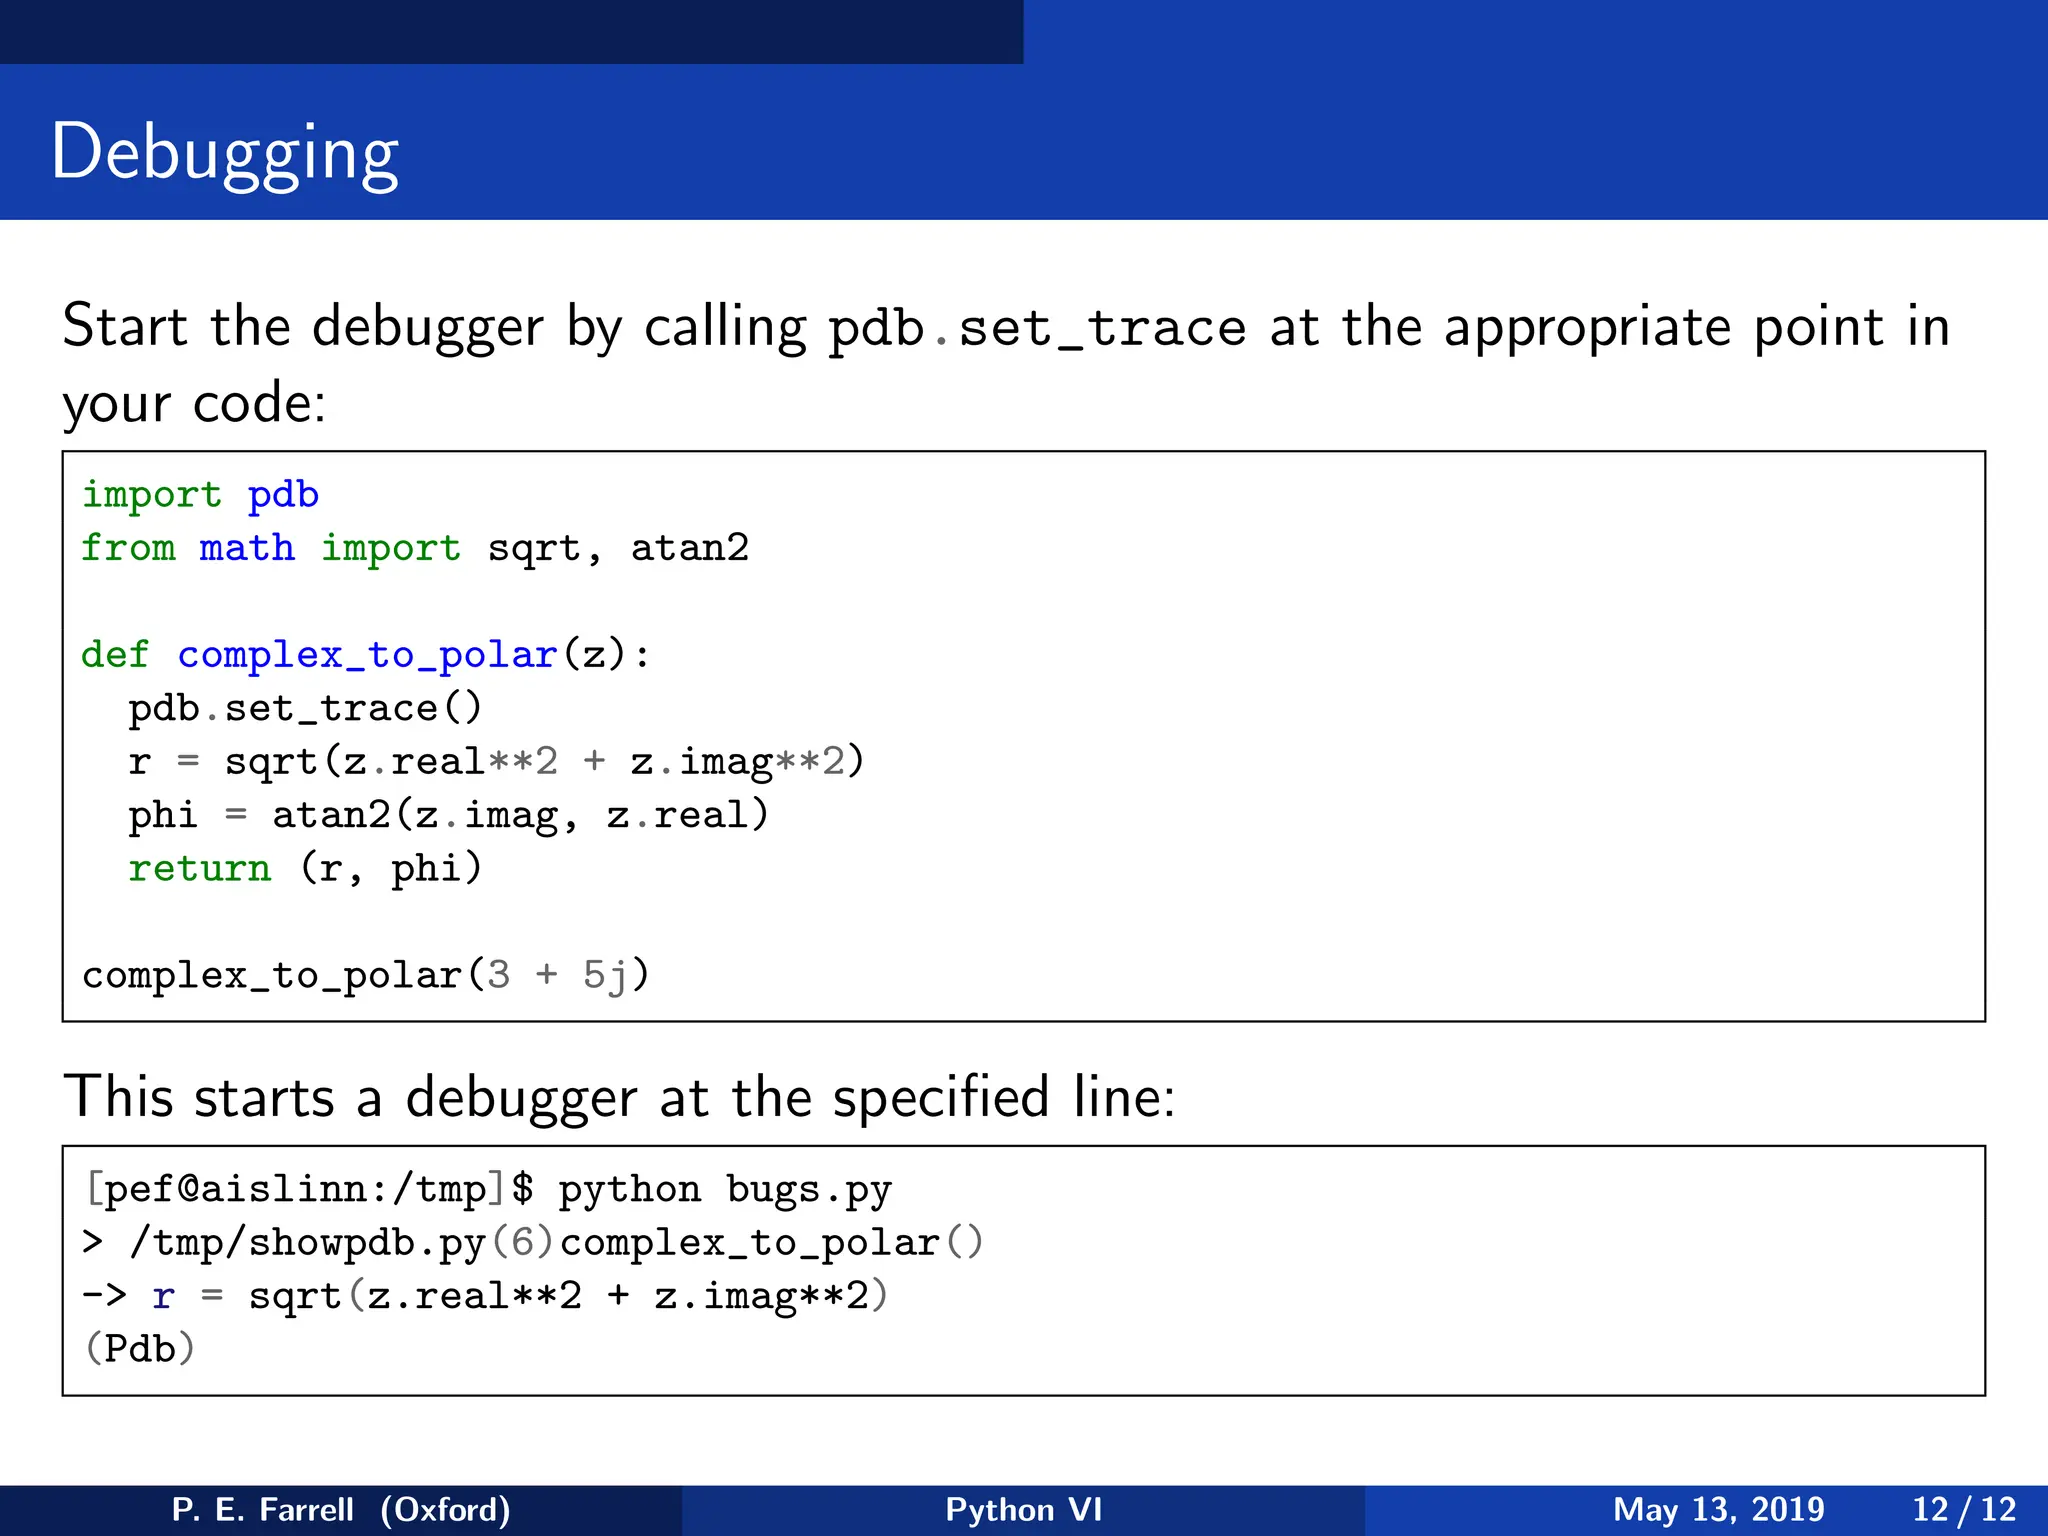The height and width of the screenshot is (1536, 2048).
Task: Click the 'phi = atan2(z.imag, z.real)' line
Action: coord(449,815)
